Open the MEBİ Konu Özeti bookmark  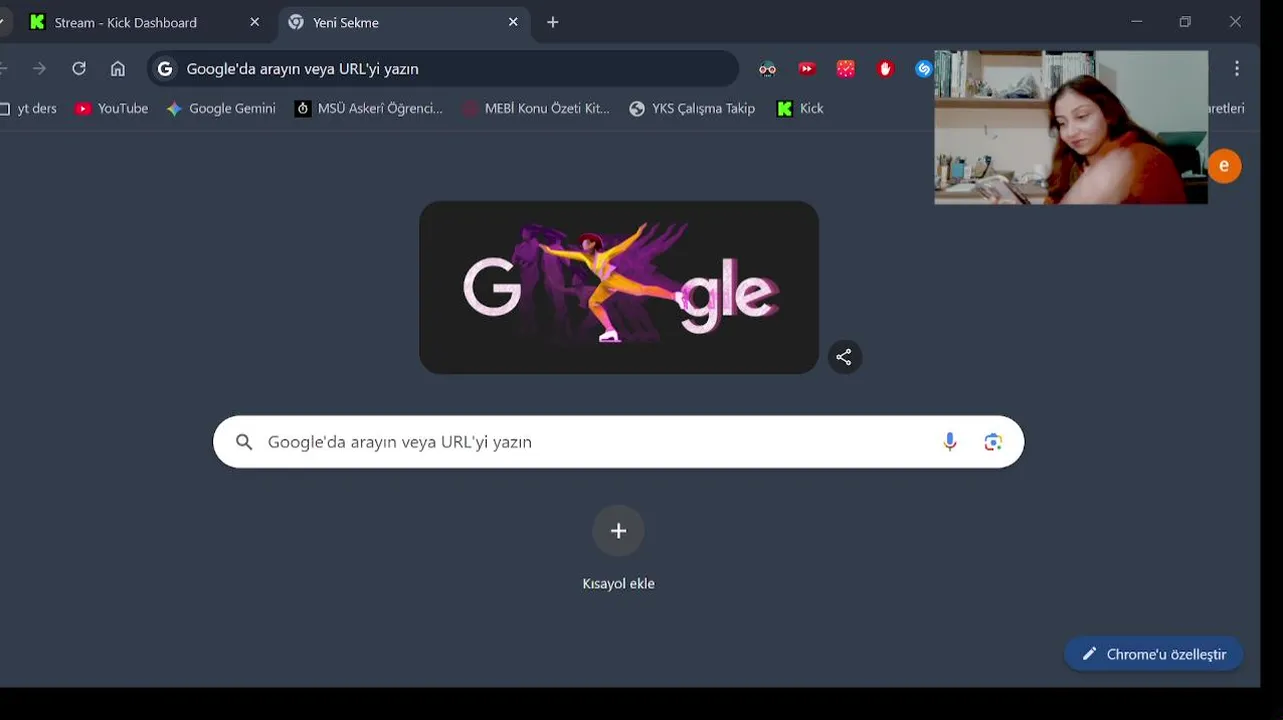tap(536, 109)
